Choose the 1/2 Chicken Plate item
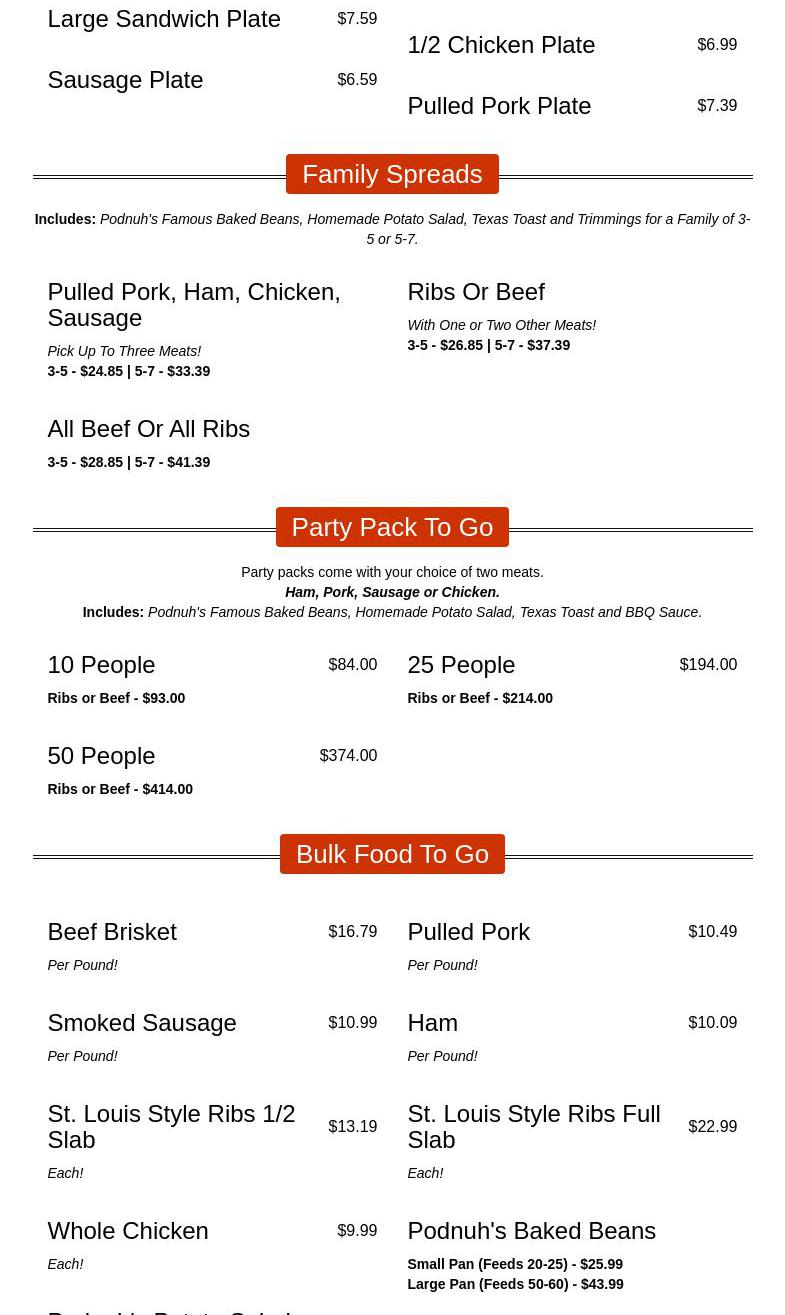The image size is (785, 1315). pyautogui.click(x=501, y=45)
